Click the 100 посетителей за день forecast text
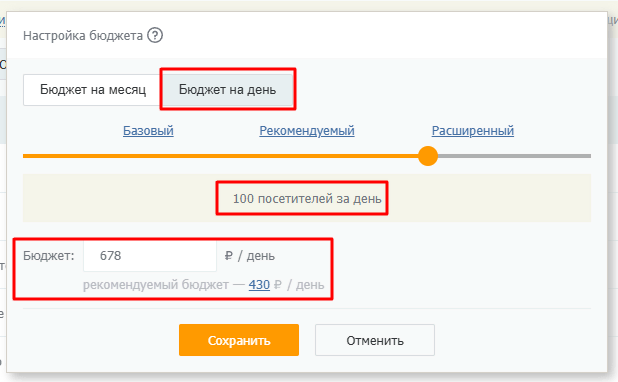 pyautogui.click(x=307, y=199)
